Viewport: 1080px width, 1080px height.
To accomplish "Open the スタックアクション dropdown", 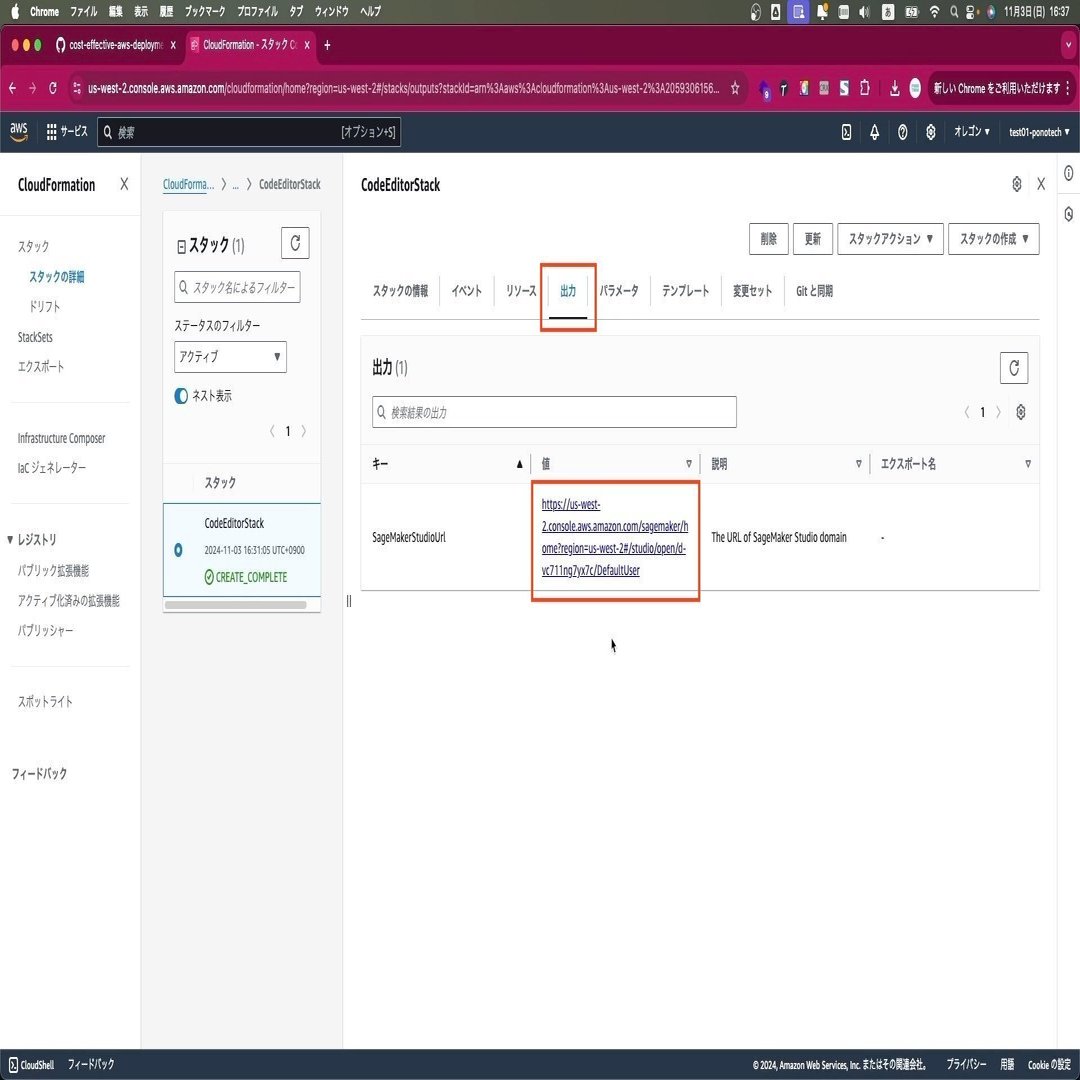I will [890, 239].
